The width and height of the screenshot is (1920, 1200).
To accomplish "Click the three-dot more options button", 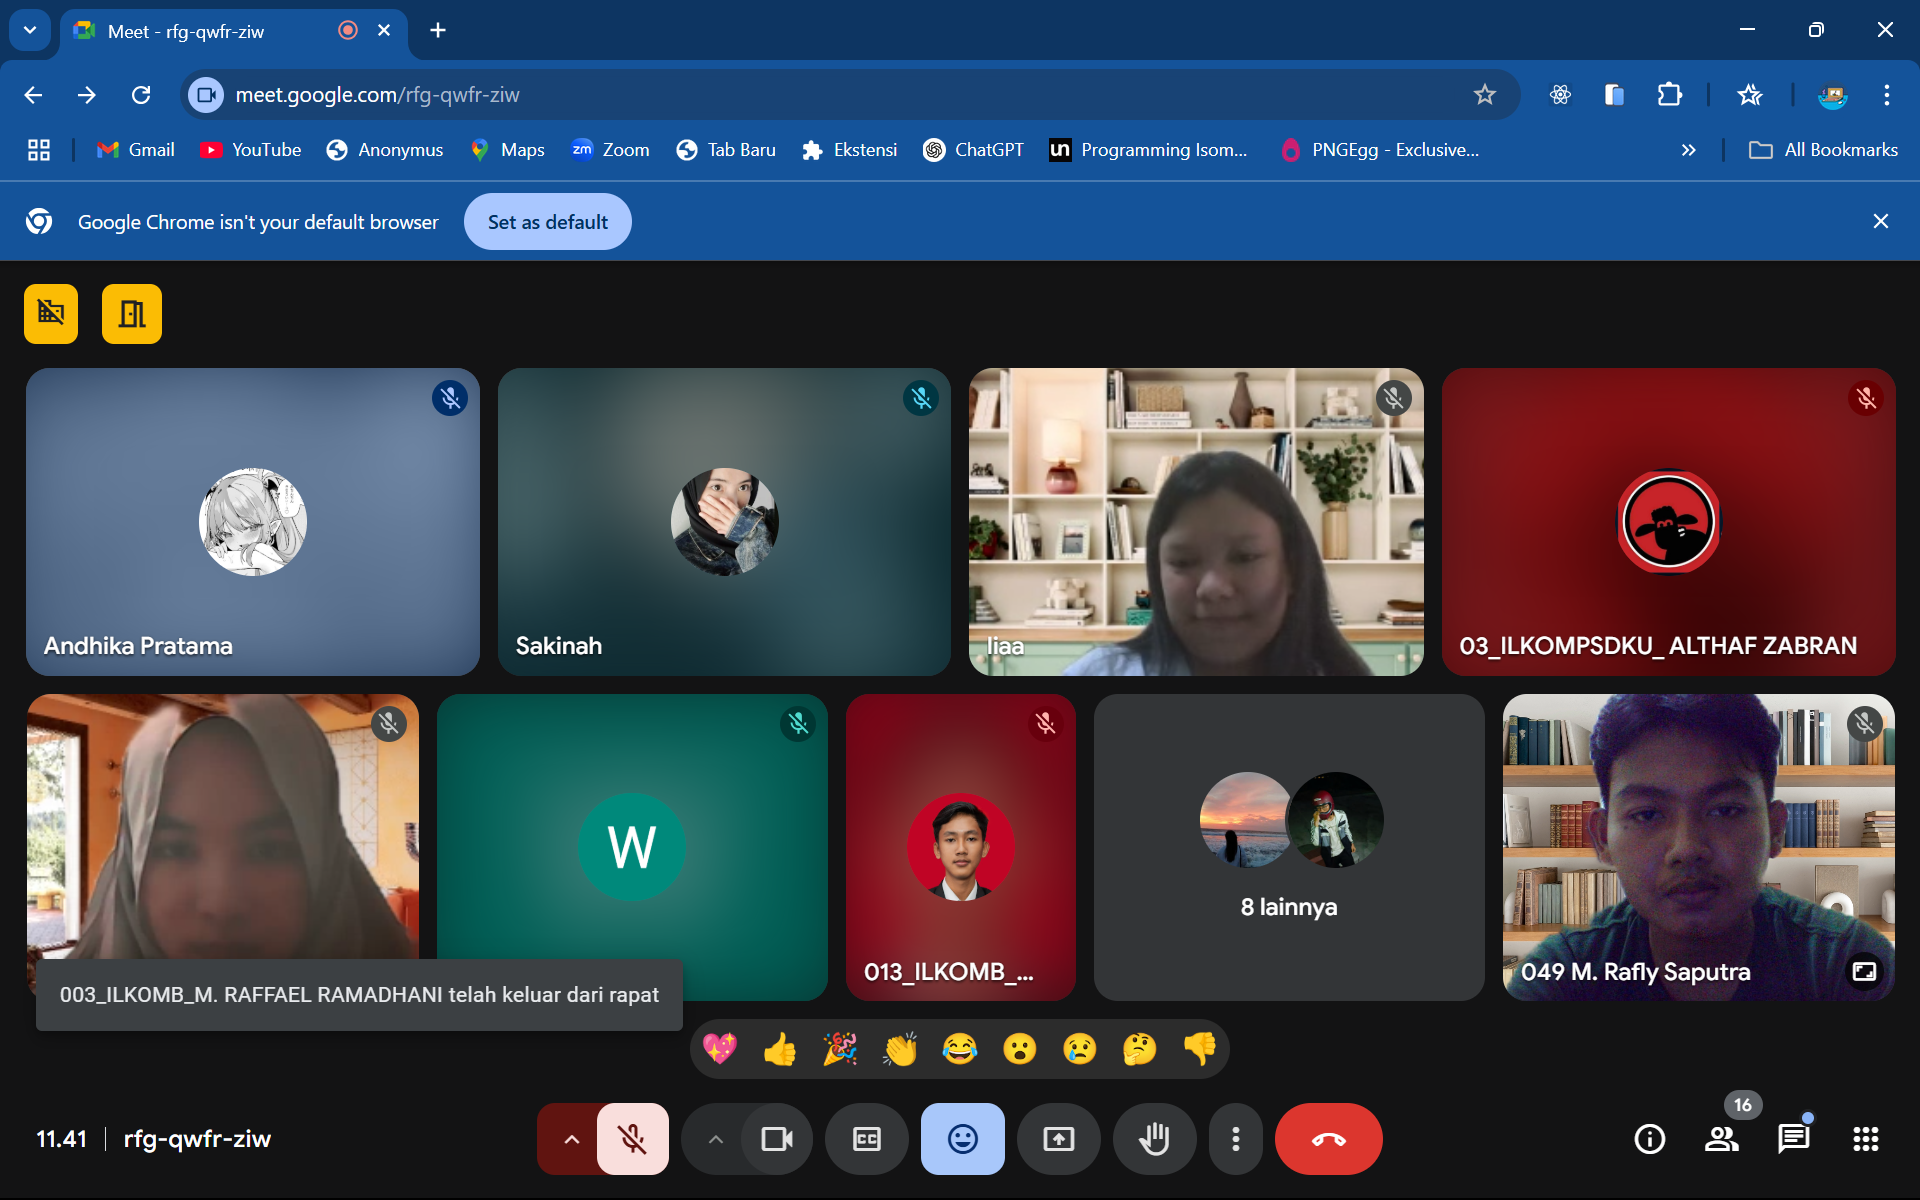I will point(1236,1139).
